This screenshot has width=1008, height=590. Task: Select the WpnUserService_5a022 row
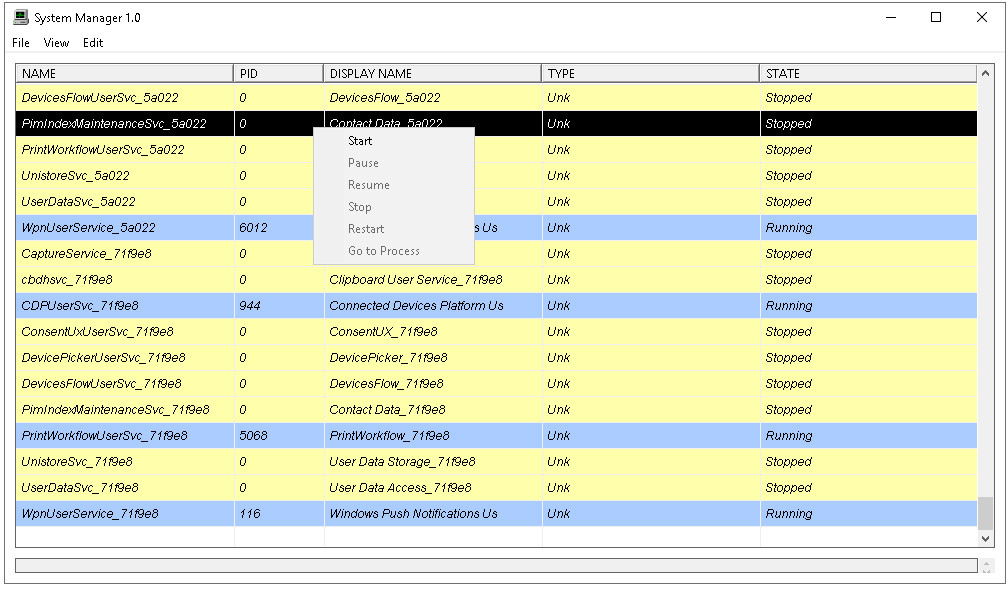click(x=496, y=228)
